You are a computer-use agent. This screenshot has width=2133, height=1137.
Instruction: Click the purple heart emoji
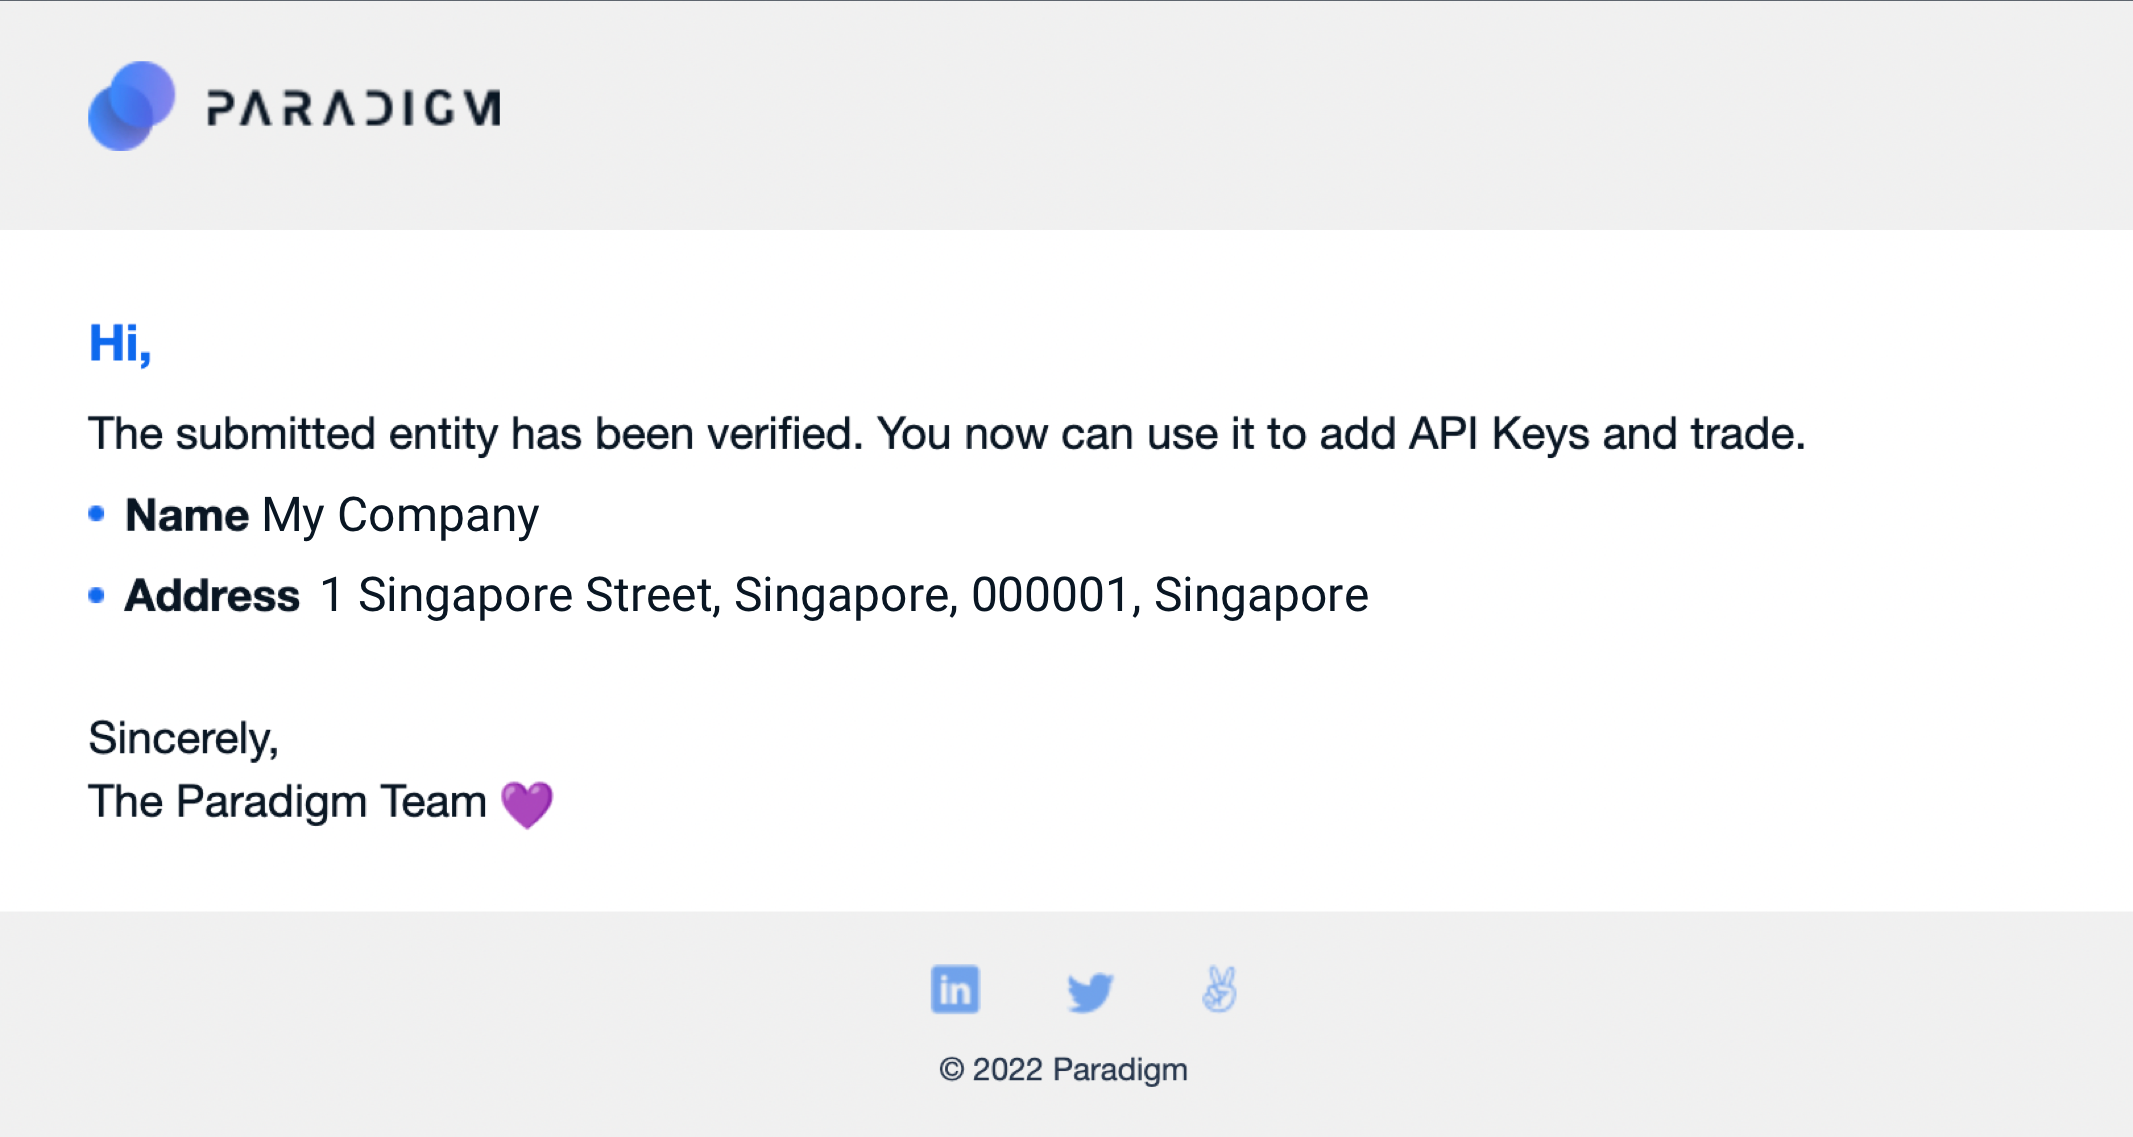pyautogui.click(x=527, y=804)
